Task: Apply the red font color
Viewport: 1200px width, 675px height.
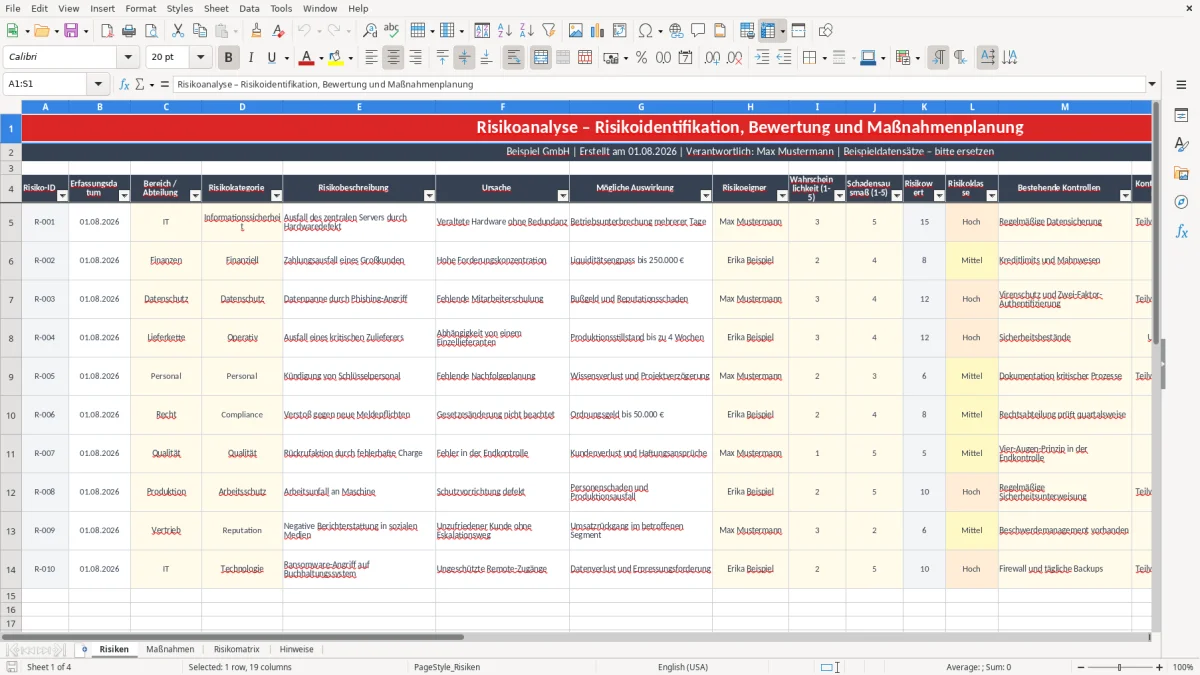Action: (x=306, y=58)
